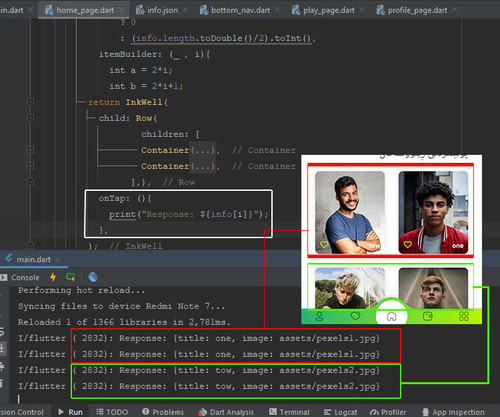This screenshot has width=500, height=417.
Task: Open the man in red jacket photo
Action: 433,212
